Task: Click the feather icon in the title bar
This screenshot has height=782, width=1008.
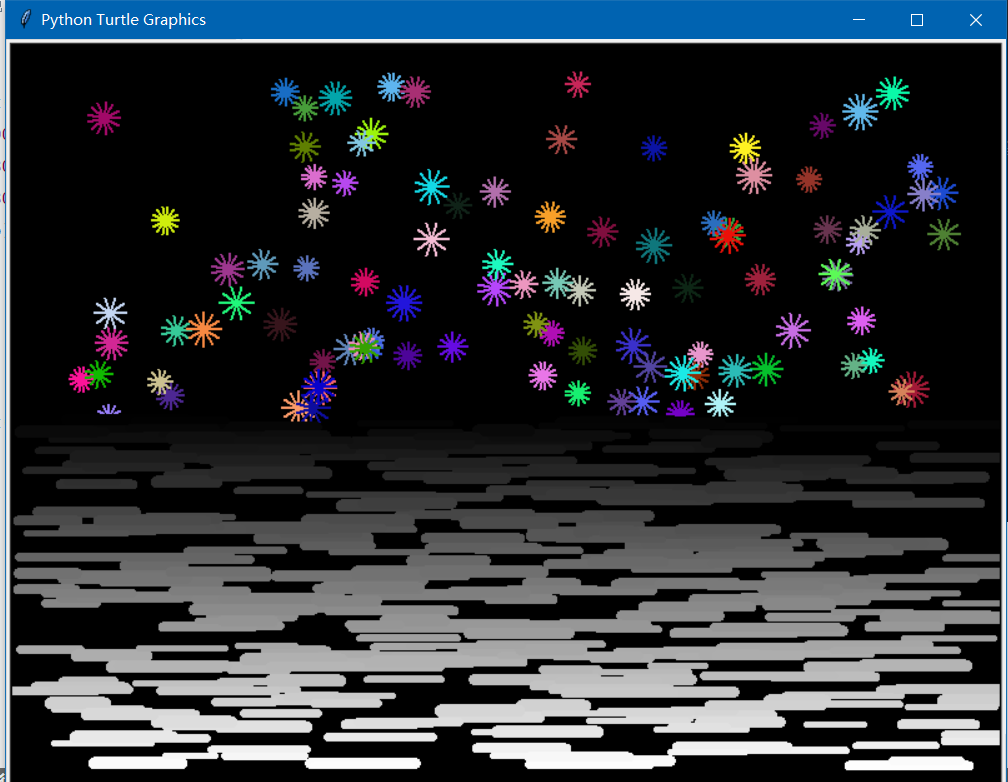Action: (25, 19)
